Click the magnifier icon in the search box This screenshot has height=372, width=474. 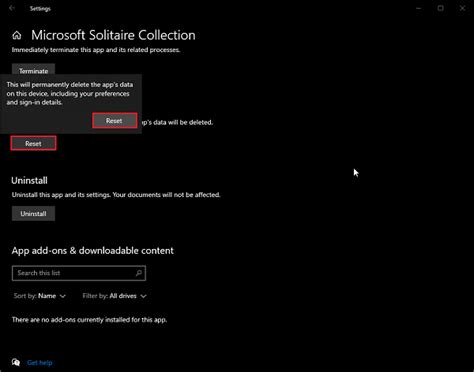[x=139, y=273]
